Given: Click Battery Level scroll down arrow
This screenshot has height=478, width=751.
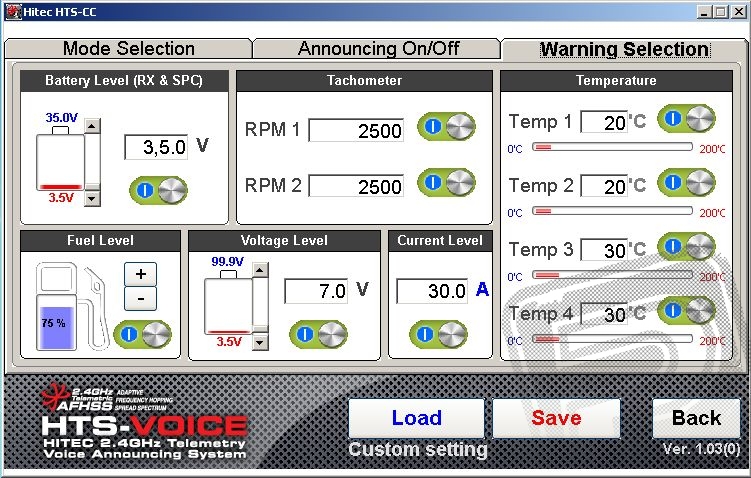Looking at the screenshot, I should point(92,198).
